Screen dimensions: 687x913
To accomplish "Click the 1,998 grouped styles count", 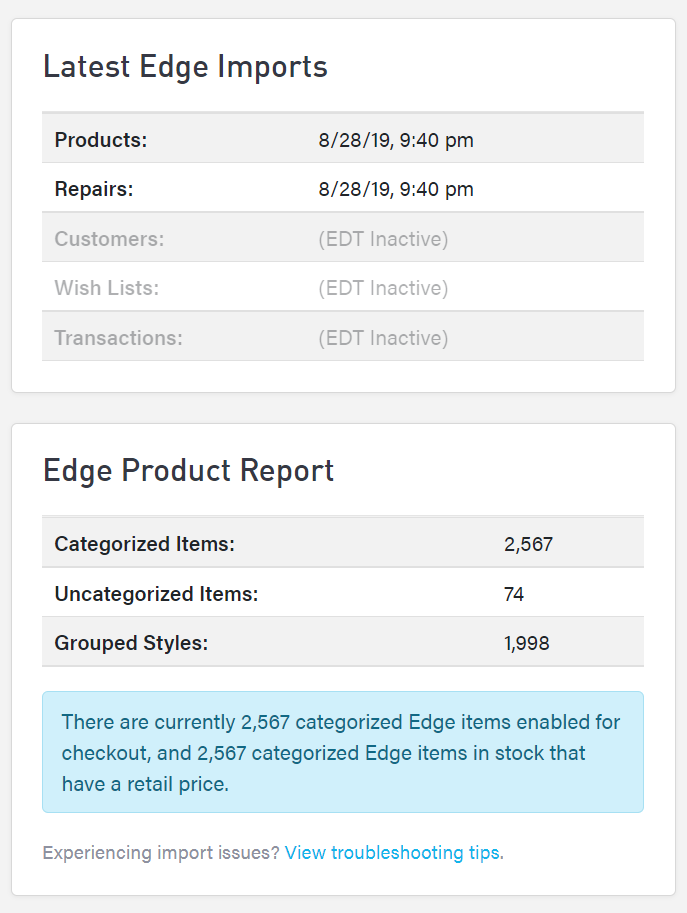I will pos(526,643).
